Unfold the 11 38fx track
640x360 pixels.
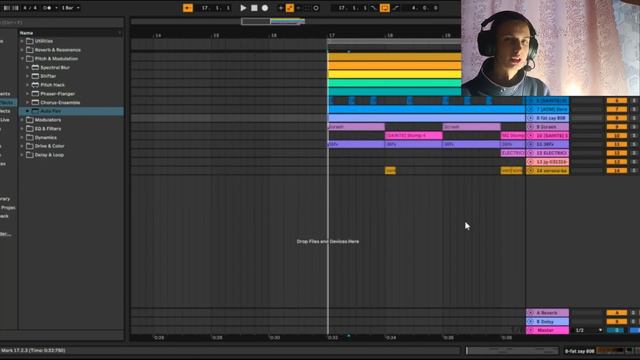(531, 144)
